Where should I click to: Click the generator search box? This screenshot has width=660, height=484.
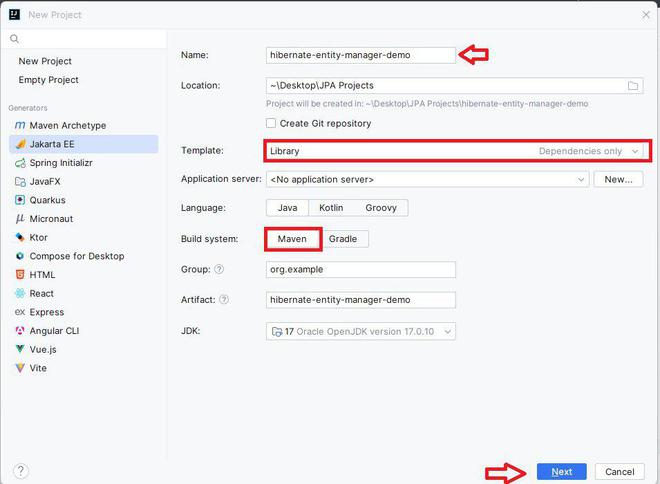pyautogui.click(x=84, y=39)
